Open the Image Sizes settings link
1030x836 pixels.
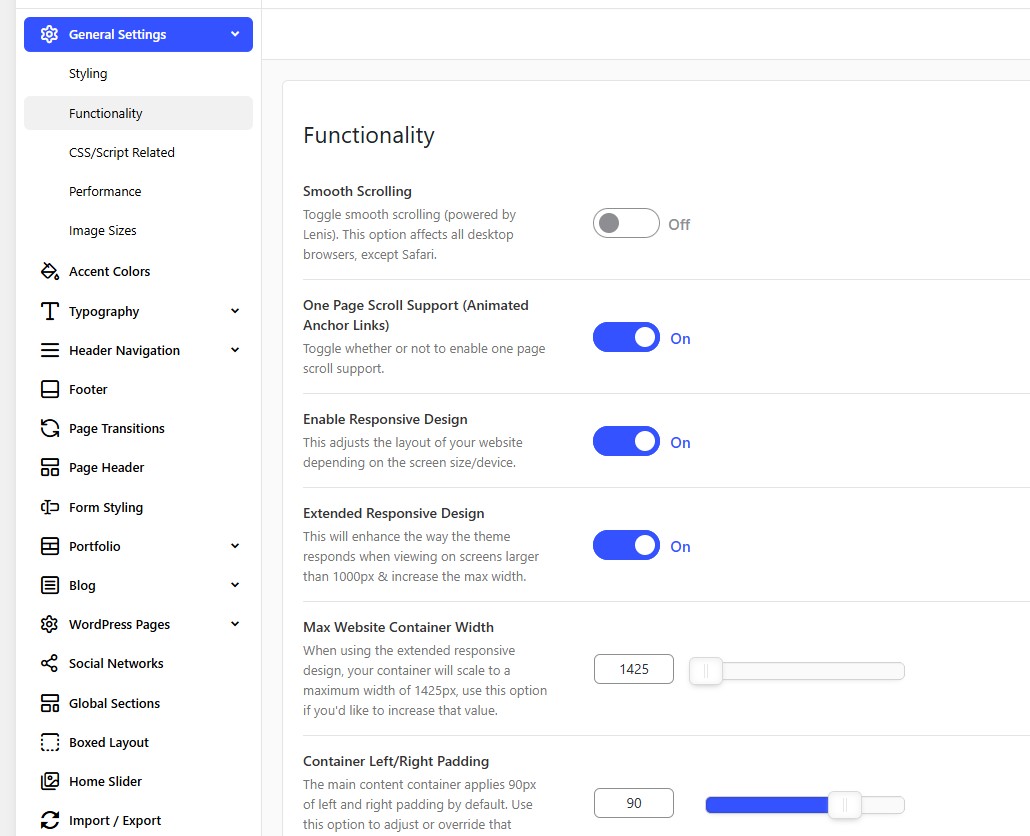[102, 230]
